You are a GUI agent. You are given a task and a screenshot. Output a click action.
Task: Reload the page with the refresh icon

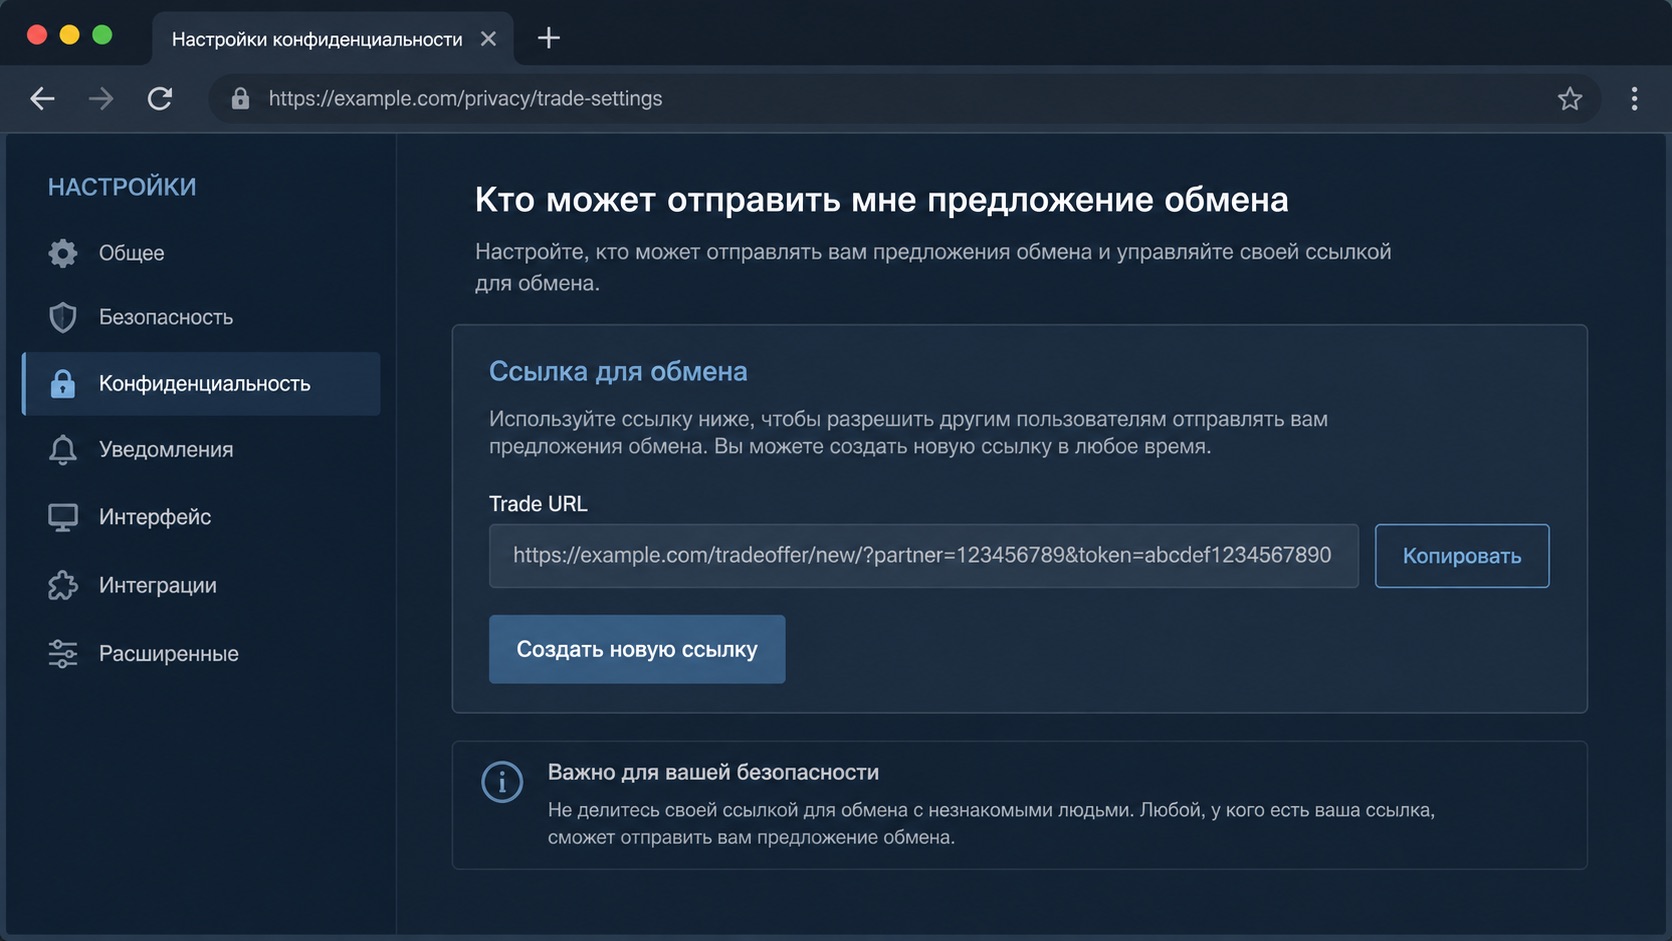[x=160, y=98]
